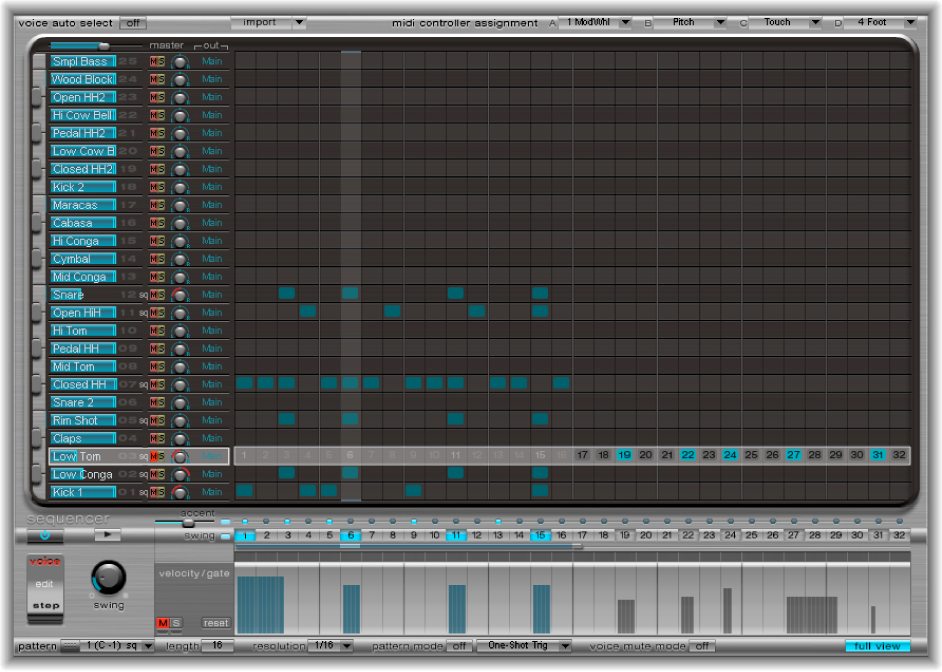Open the One-Shot Trig dropdown
Image resolution: width=942 pixels, height=672 pixels.
[524, 646]
